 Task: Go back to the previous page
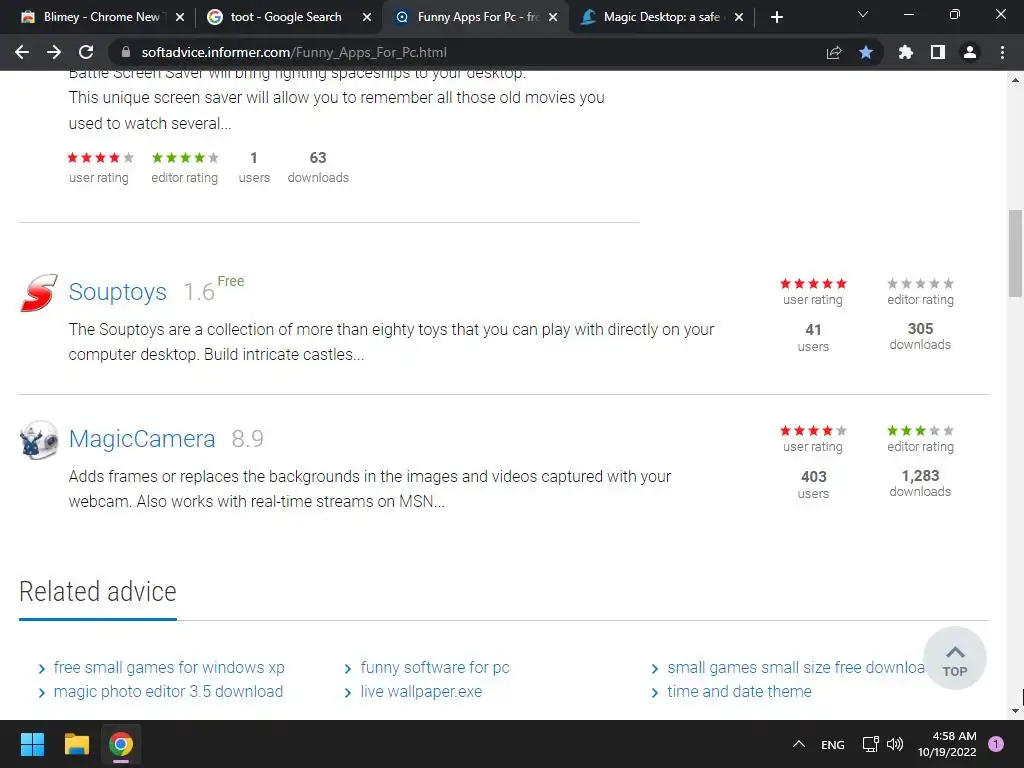pyautogui.click(x=22, y=52)
